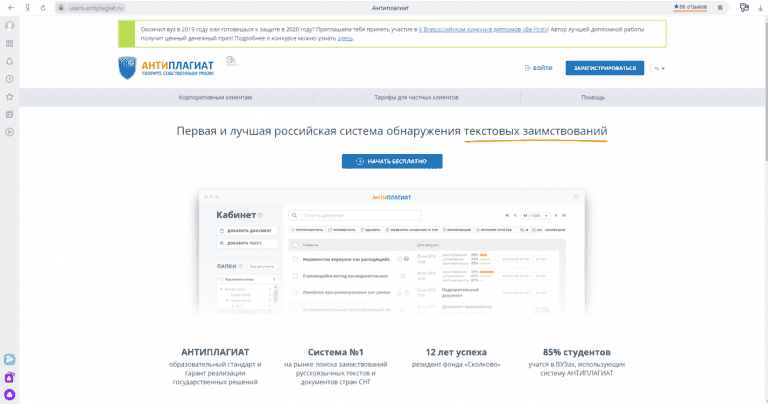Screen dimensions: 768x404
Task: Click the Antiplagiat shield logo
Action: [x=125, y=68]
